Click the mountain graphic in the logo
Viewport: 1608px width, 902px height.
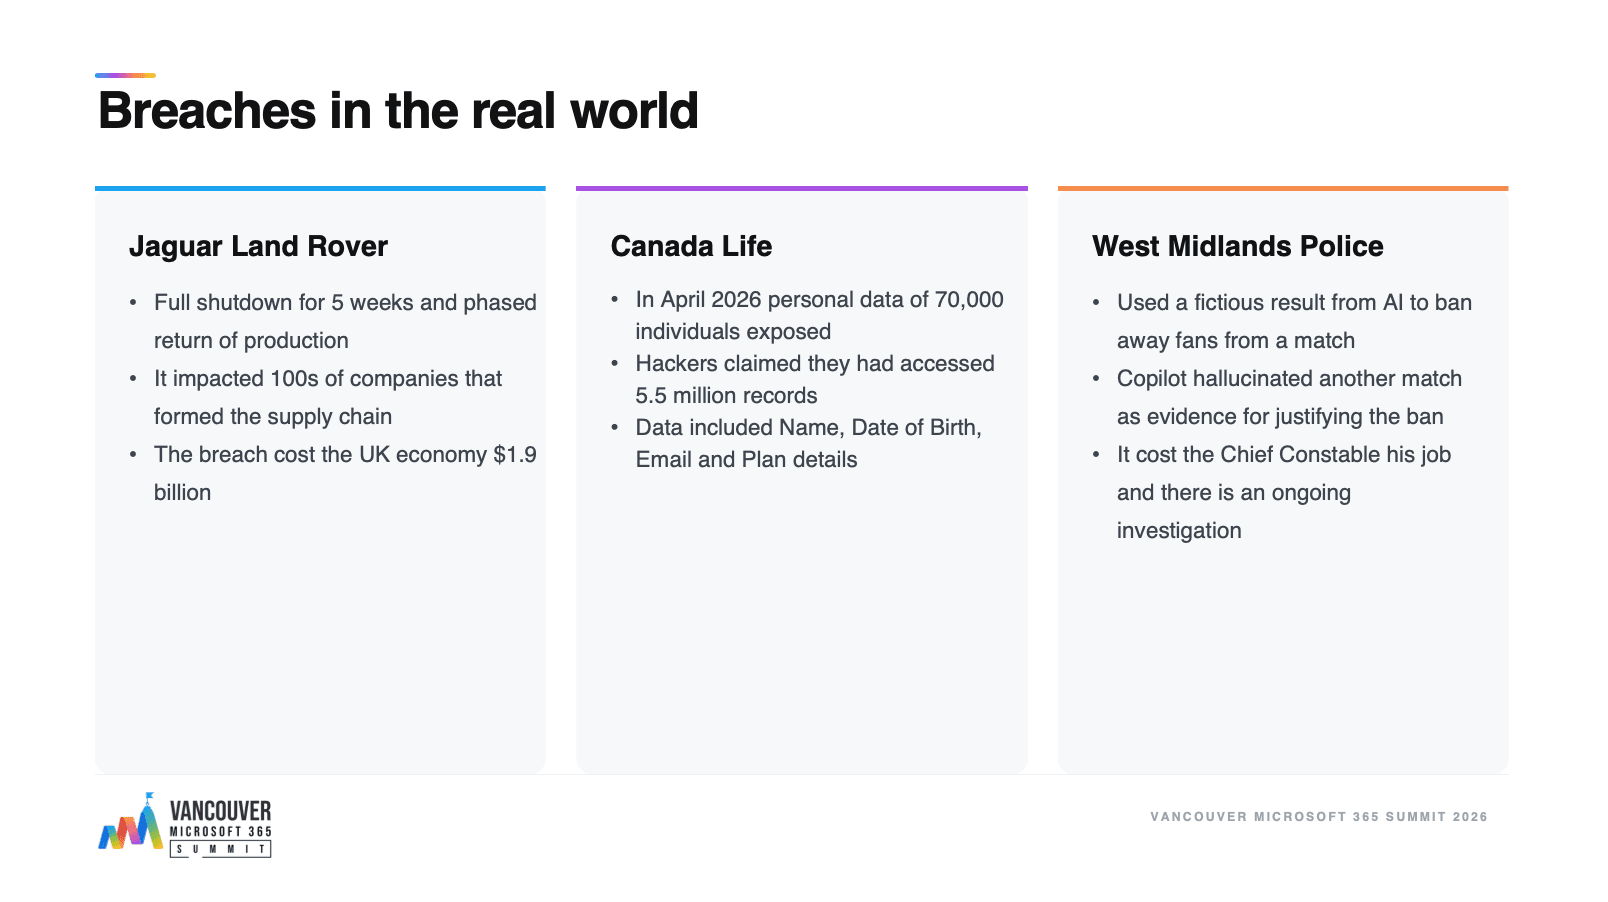coord(131,823)
